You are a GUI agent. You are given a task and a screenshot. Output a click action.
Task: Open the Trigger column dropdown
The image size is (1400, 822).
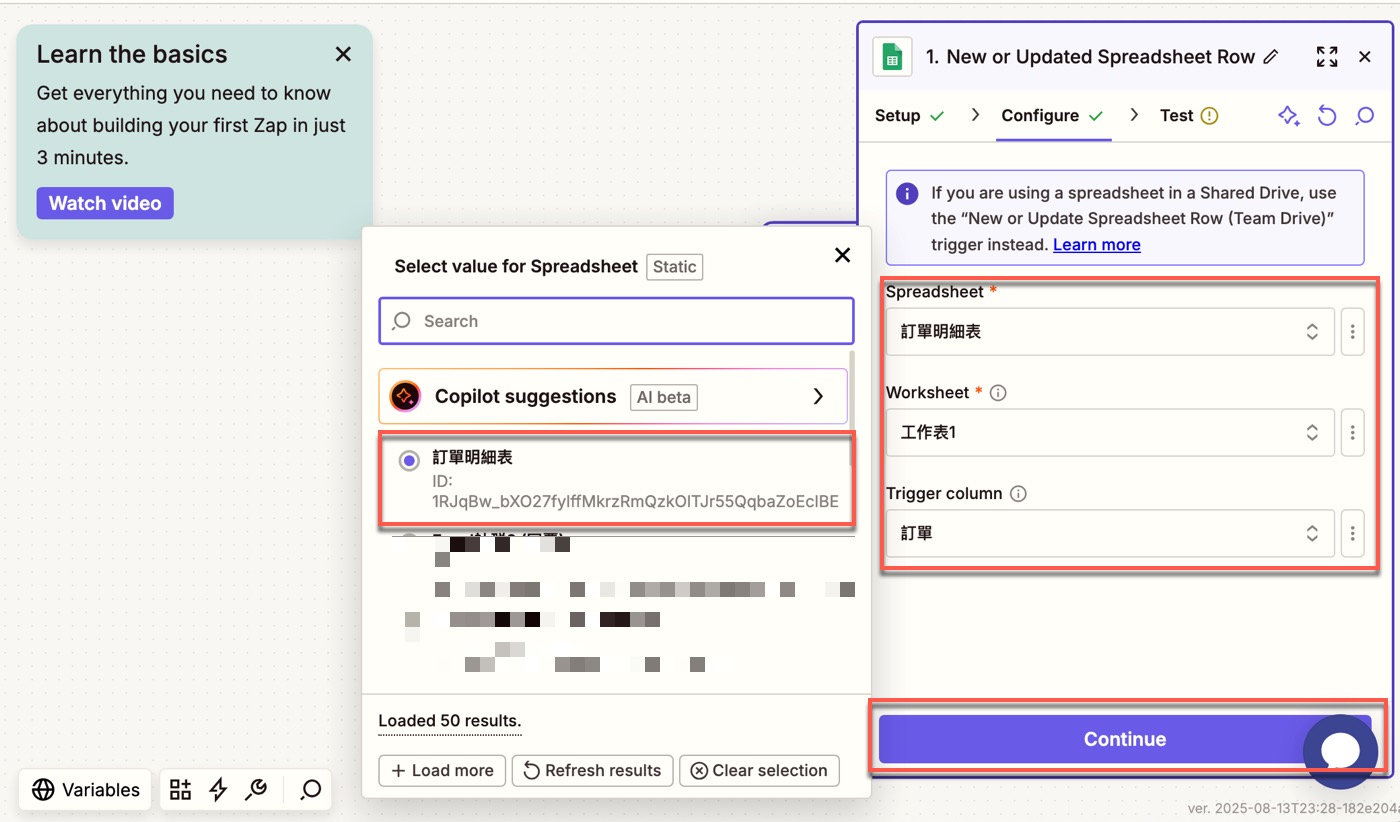1110,534
